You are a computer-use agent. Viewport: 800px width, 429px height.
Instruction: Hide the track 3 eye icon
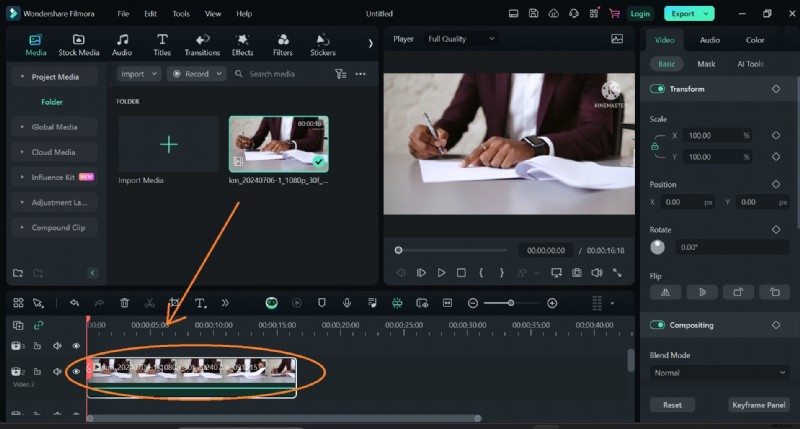(76, 346)
